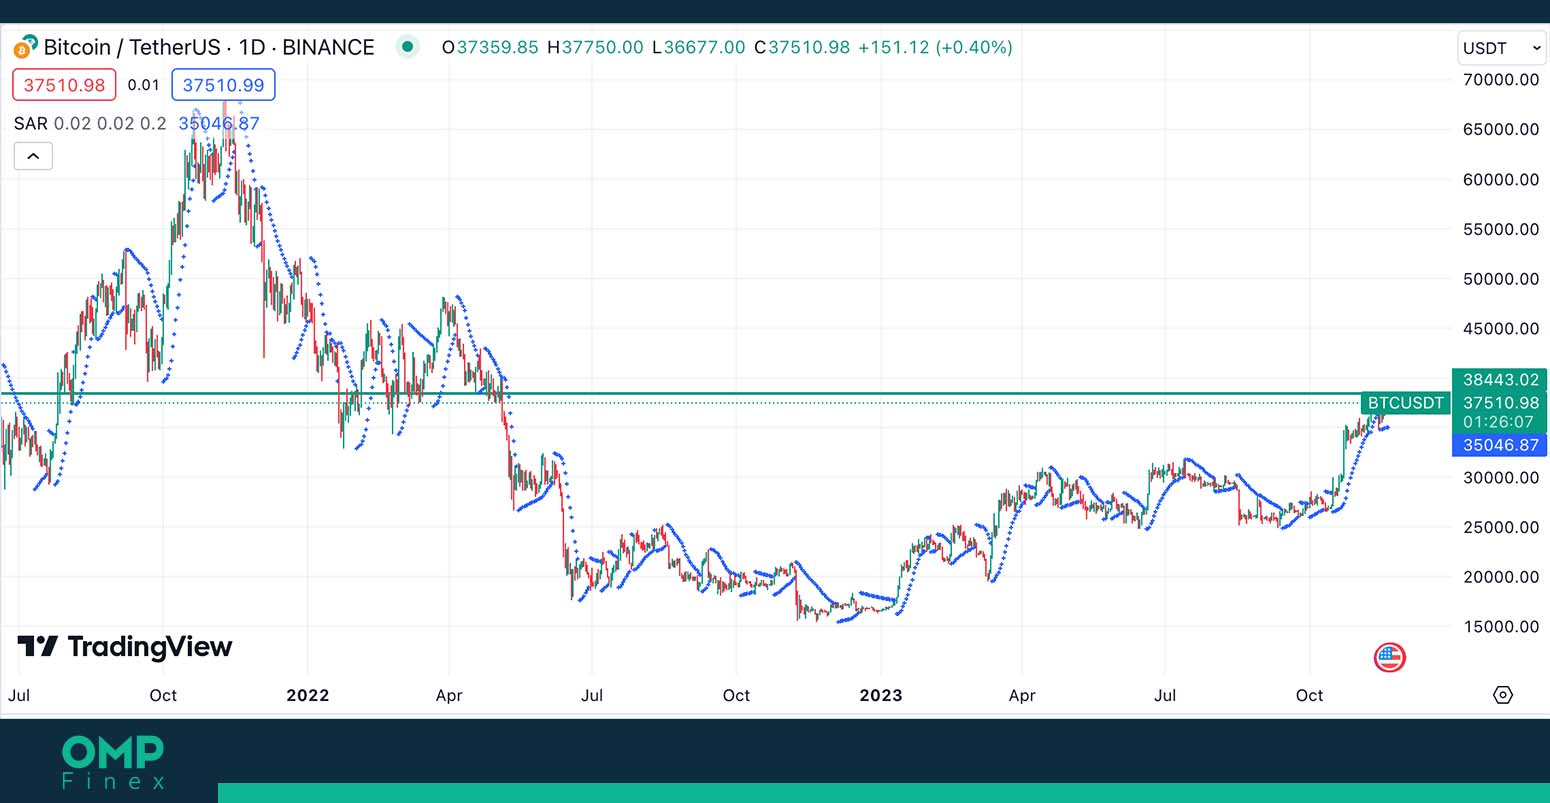Click the change value +151.12 (+0.40%)
Screen dimensions: 1550x803
coord(935,47)
